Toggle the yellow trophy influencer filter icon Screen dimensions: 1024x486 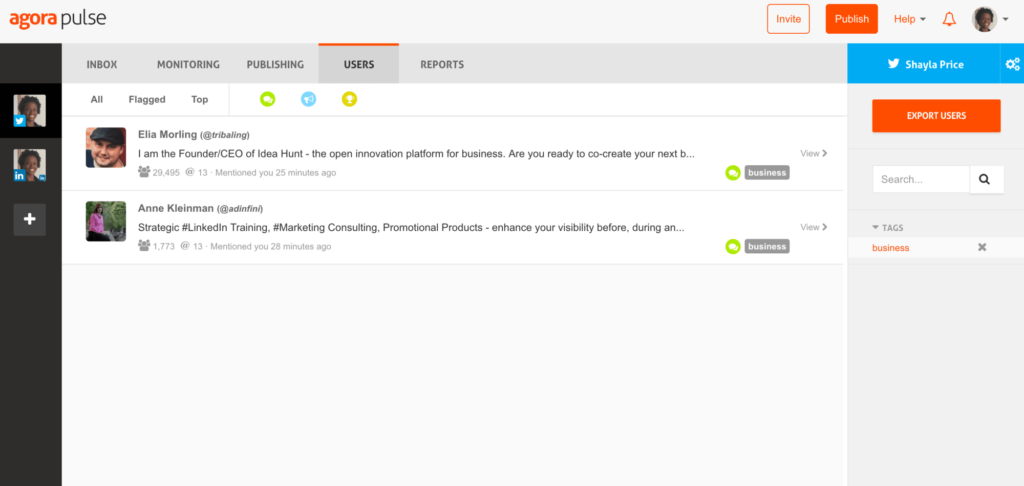pos(349,99)
